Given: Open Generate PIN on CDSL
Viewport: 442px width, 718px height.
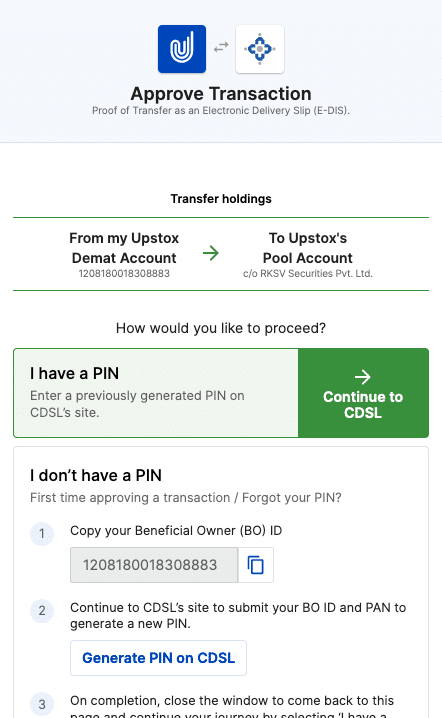Looking at the screenshot, I should click(158, 658).
